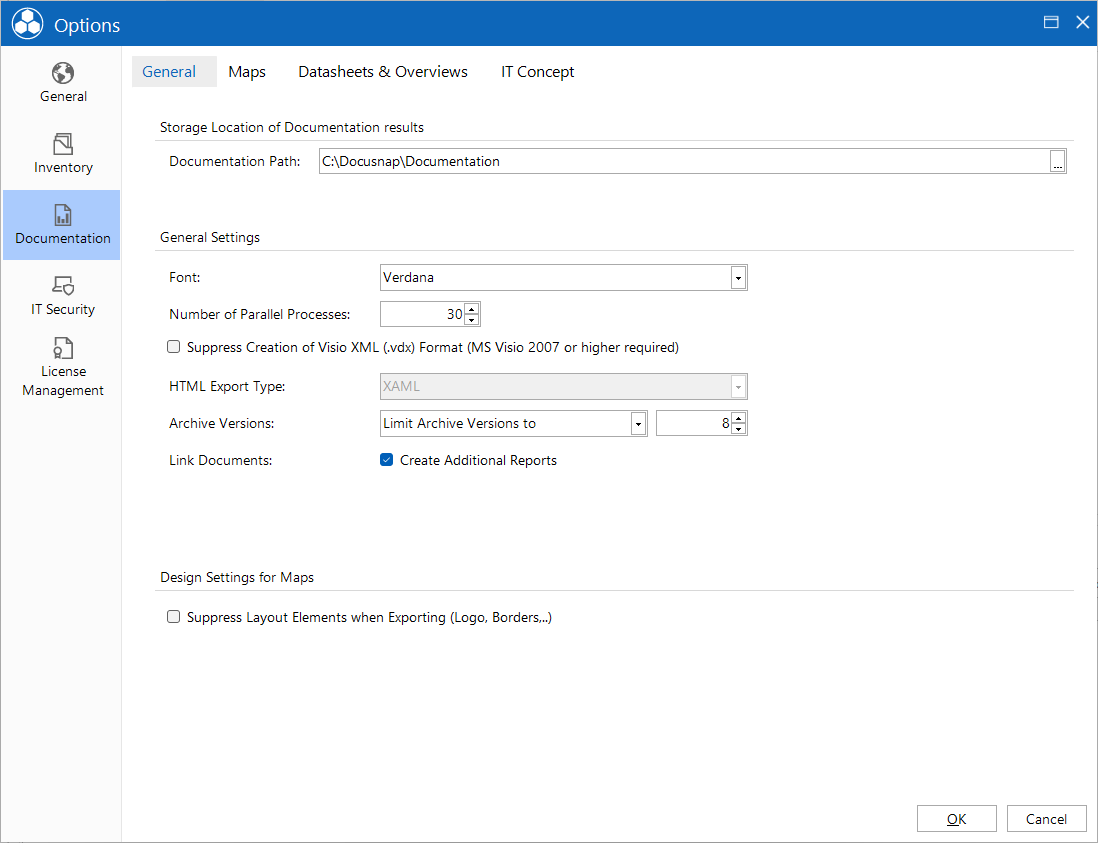Open the Archive Versions limit dropdown
Screen dimensions: 1098x843
638,424
